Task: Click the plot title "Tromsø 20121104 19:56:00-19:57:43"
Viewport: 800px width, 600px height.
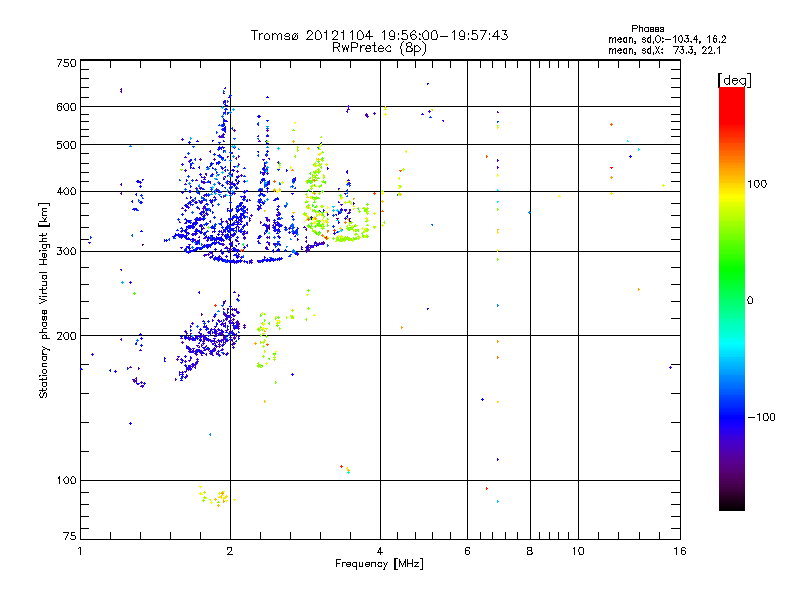Action: (x=379, y=35)
